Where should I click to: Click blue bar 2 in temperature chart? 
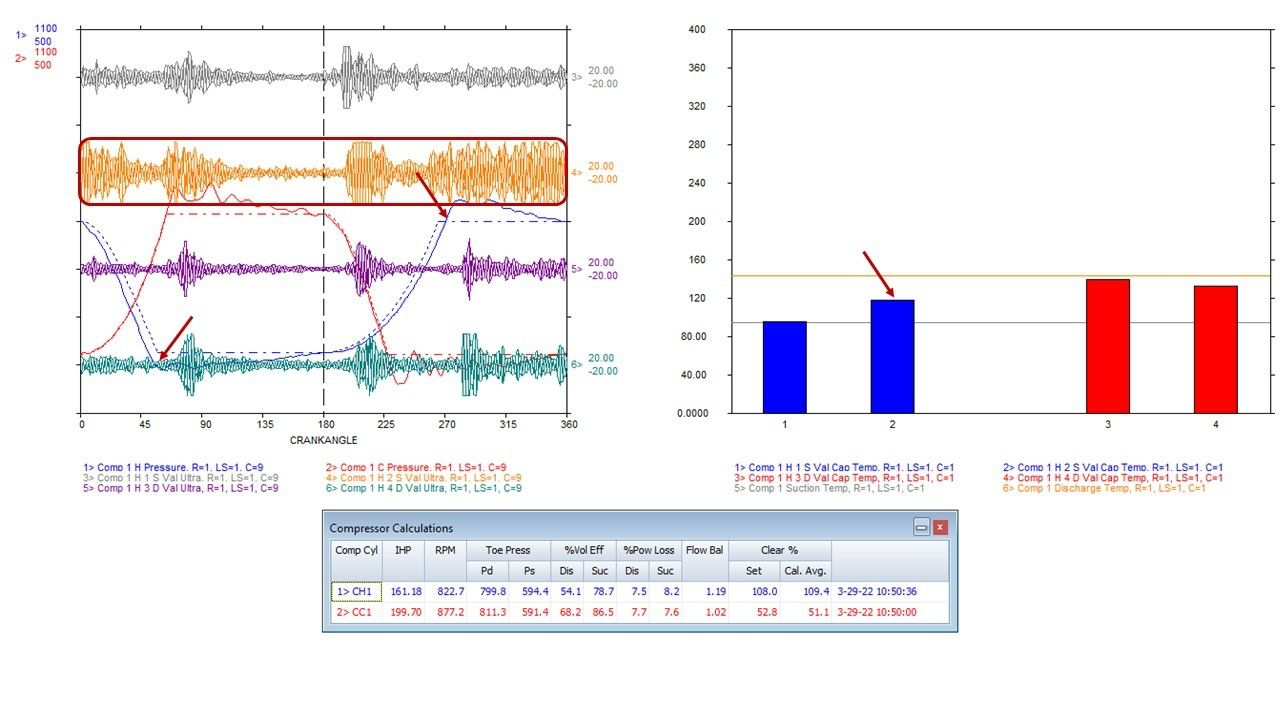point(892,356)
